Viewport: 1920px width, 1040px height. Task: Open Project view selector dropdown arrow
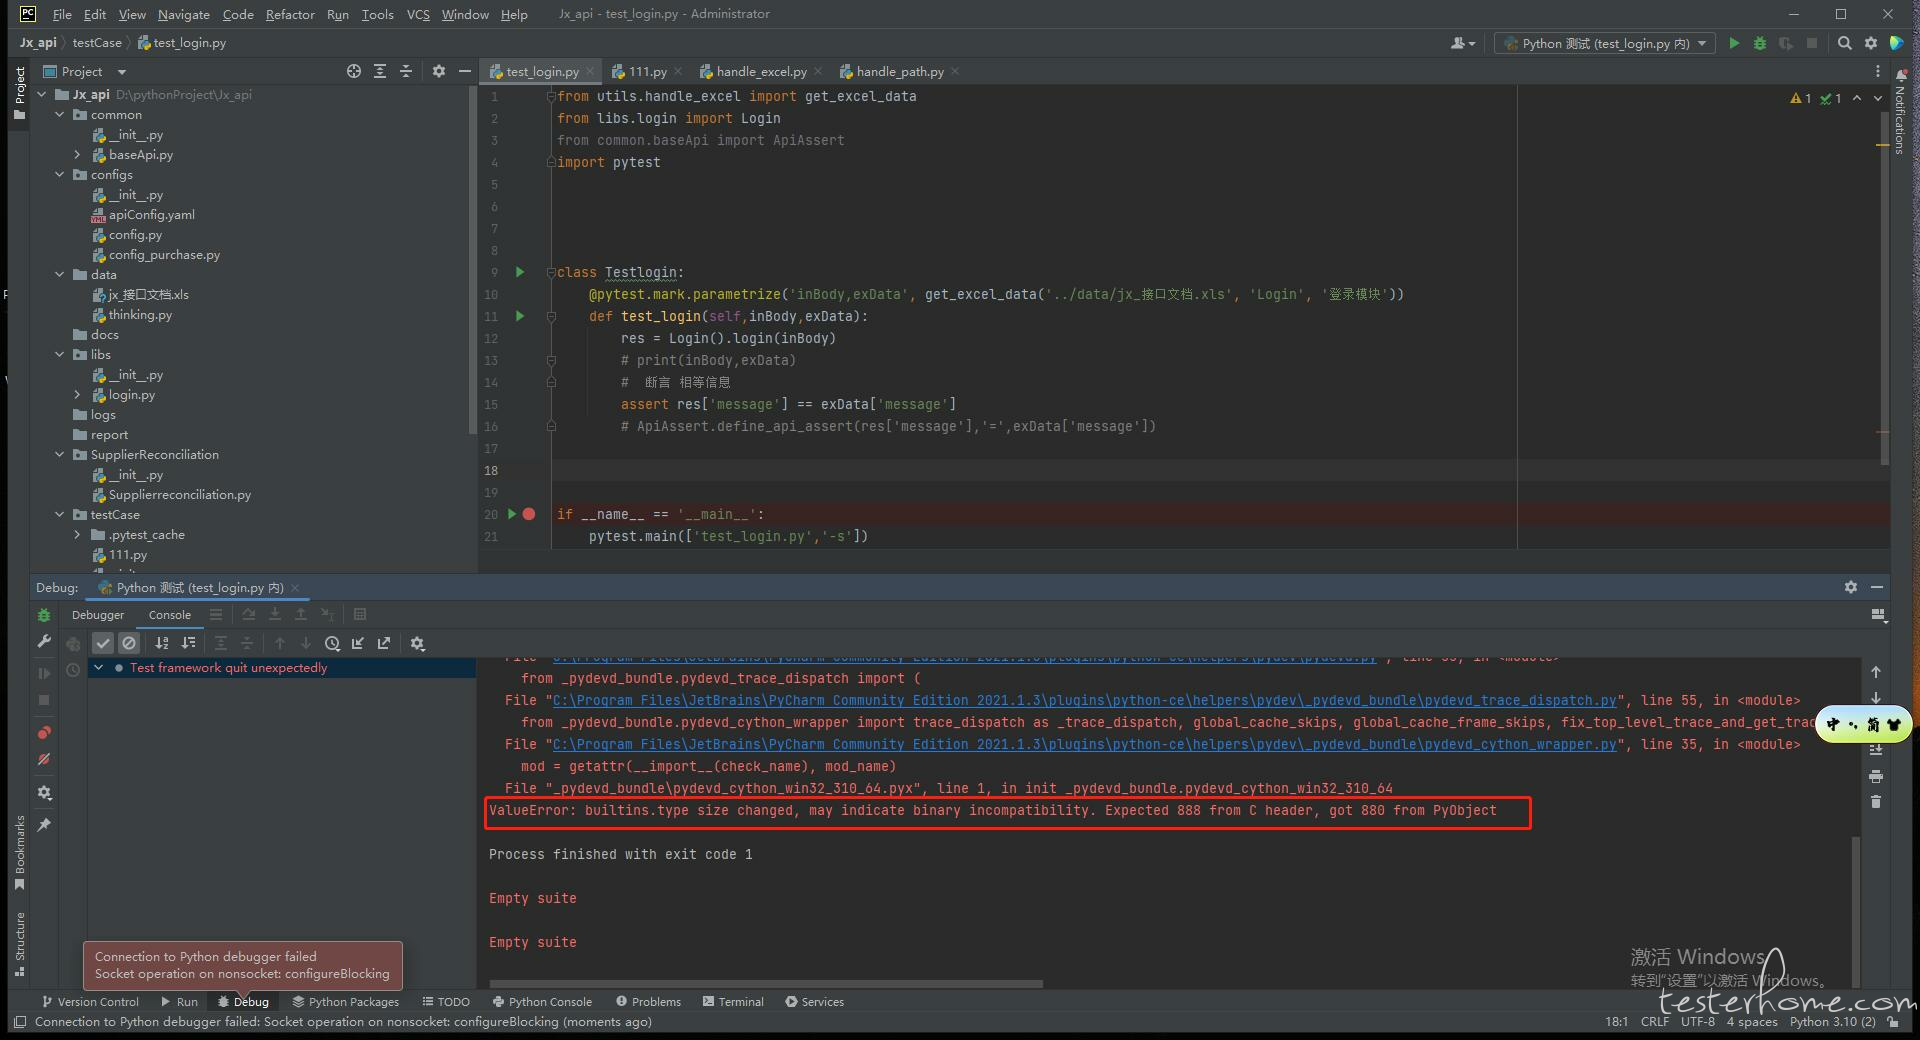click(x=122, y=72)
